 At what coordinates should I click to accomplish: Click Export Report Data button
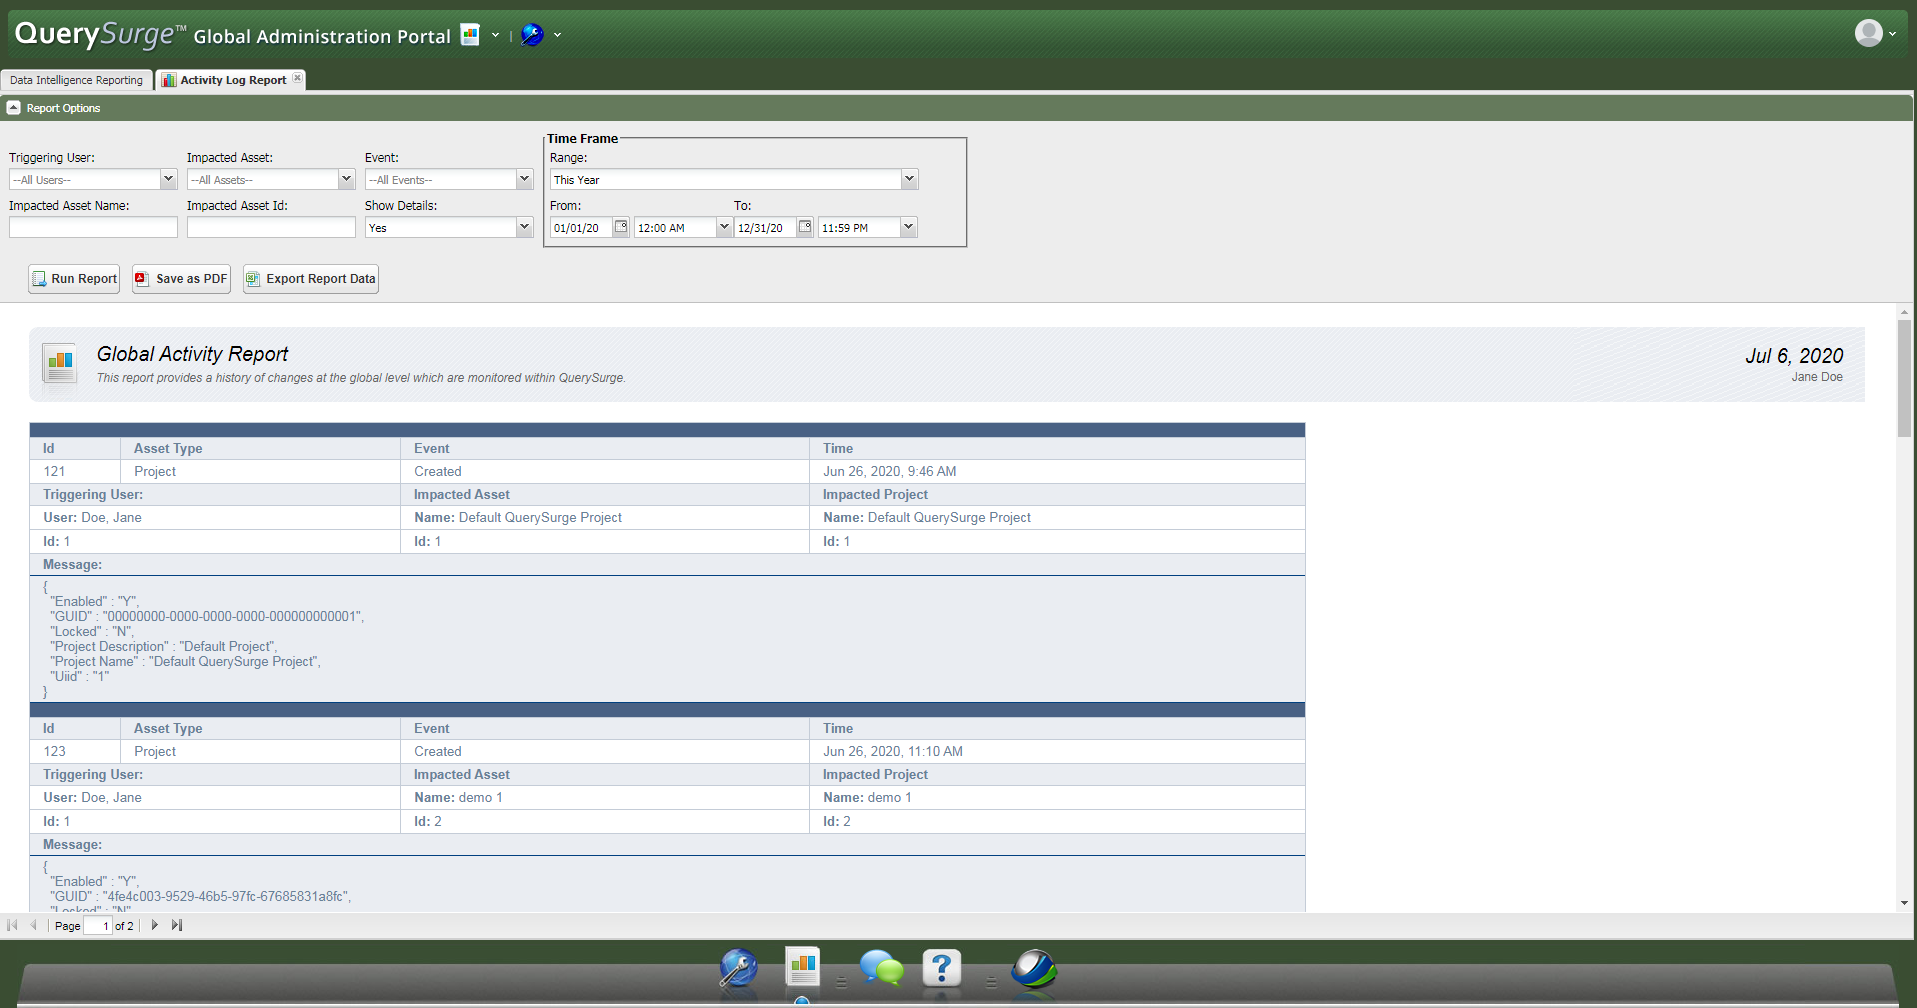pos(310,279)
